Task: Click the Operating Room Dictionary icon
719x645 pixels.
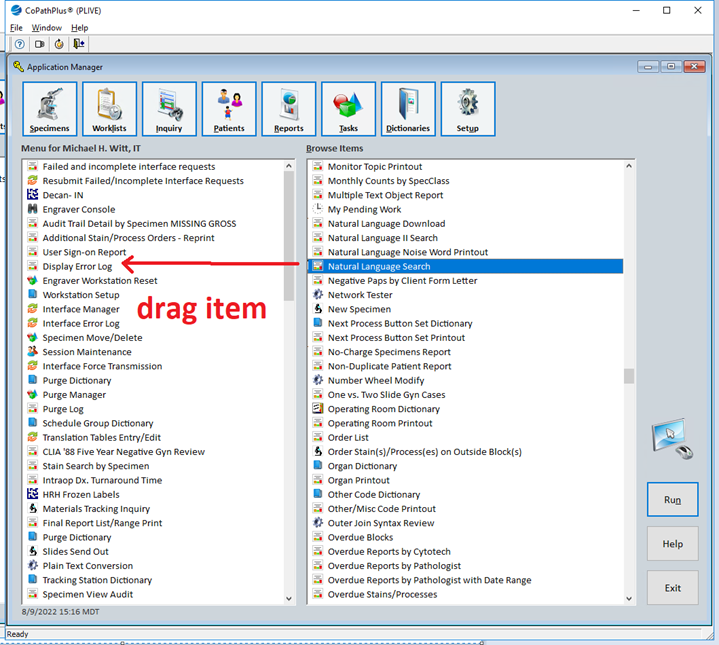Action: 318,408
